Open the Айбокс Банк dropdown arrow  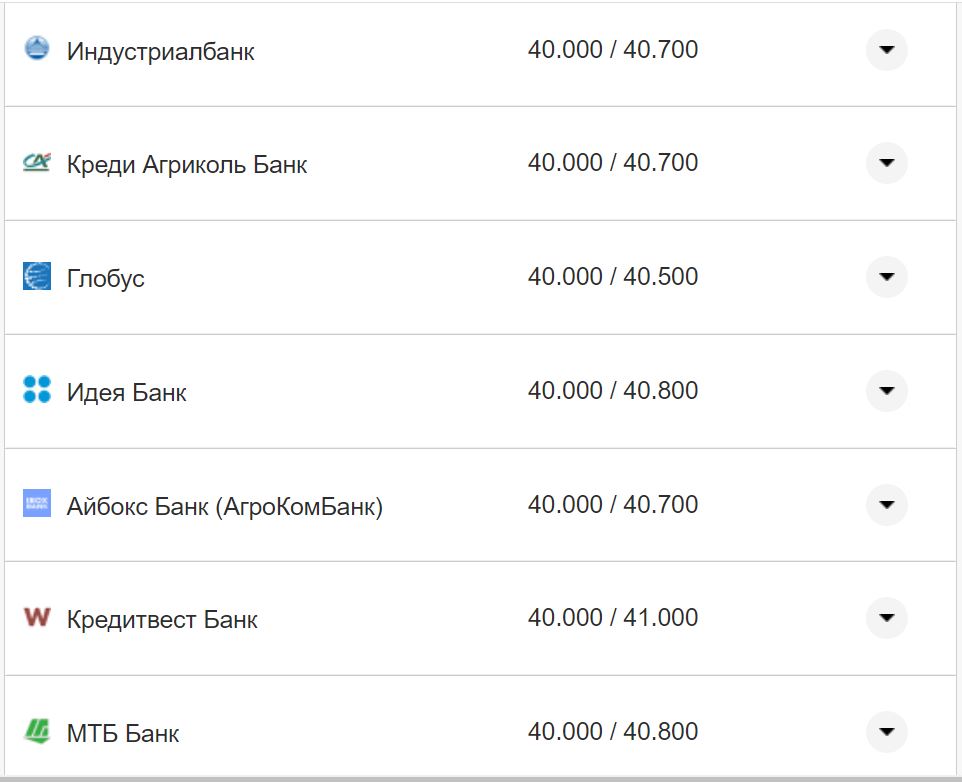[x=886, y=504]
